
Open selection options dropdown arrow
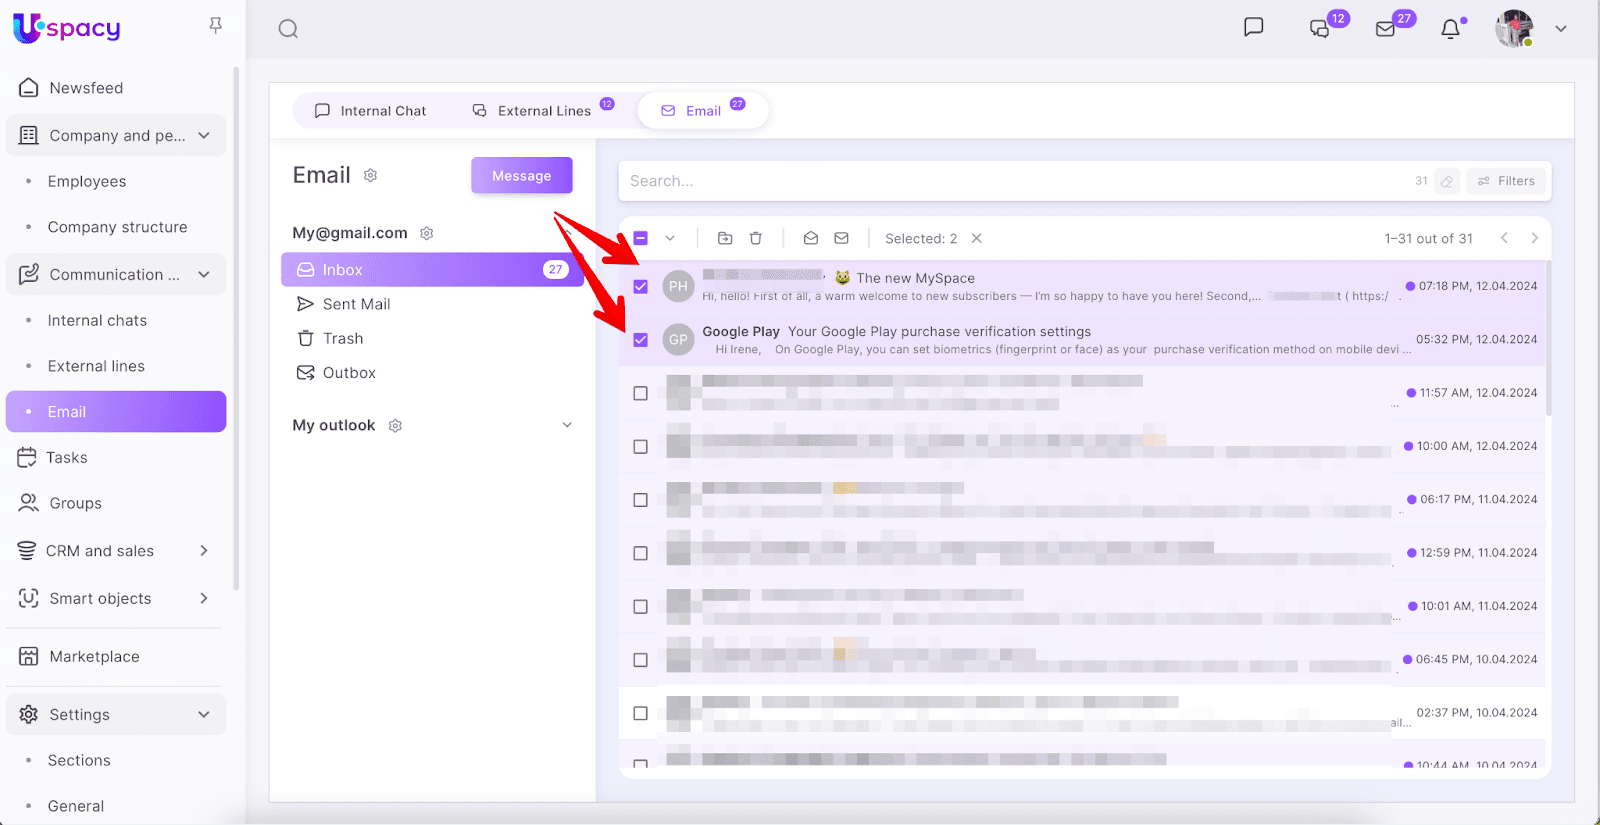coord(670,238)
